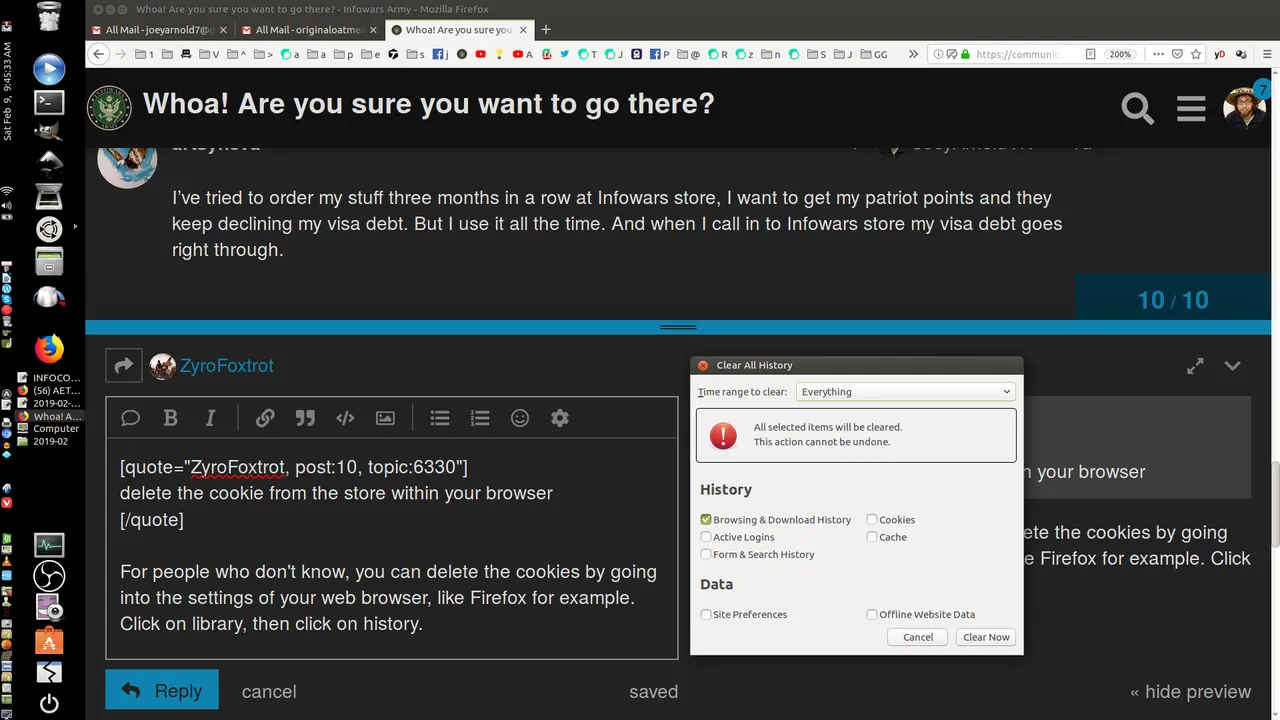Close the Clear All History dialog
The height and width of the screenshot is (720, 1280).
pos(703,365)
